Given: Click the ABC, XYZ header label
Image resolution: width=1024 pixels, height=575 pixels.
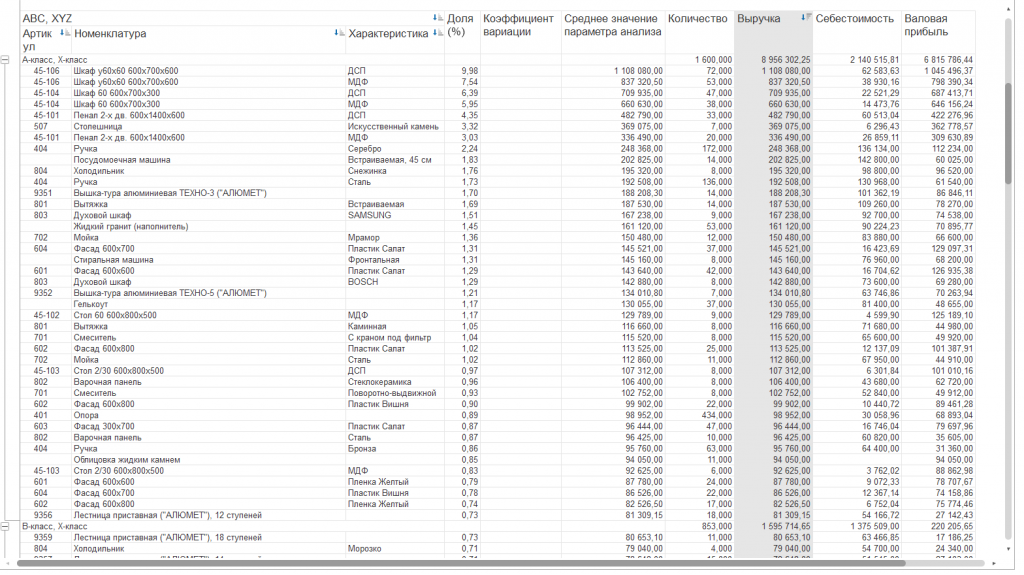Looking at the screenshot, I should [47, 18].
